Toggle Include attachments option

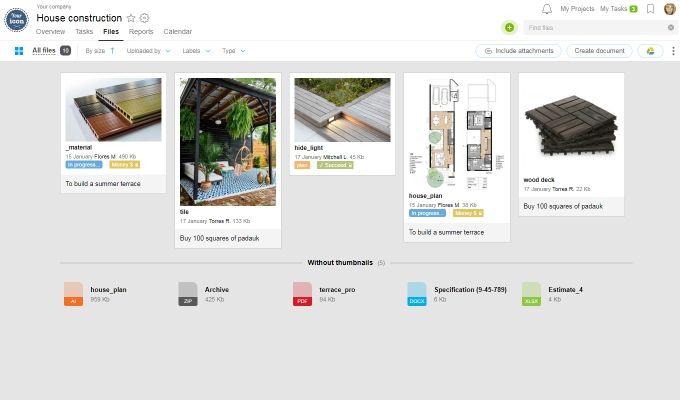pyautogui.click(x=518, y=50)
